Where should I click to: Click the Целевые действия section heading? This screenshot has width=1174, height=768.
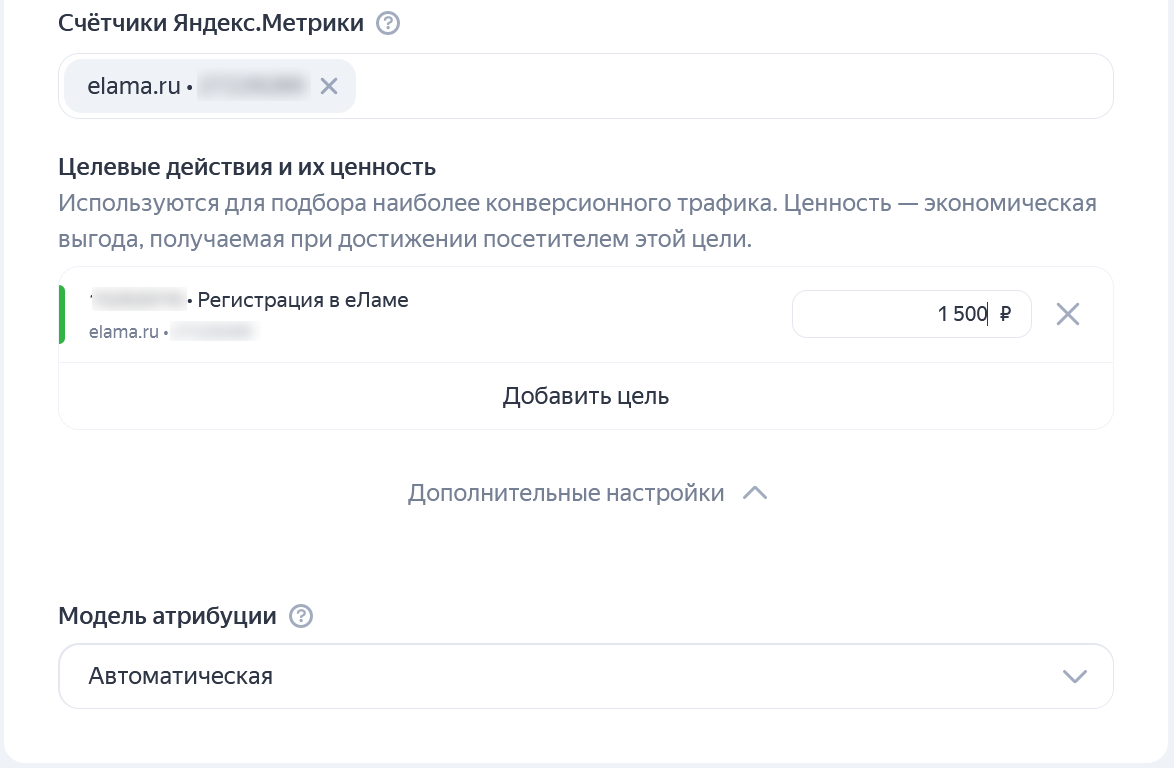(x=246, y=167)
